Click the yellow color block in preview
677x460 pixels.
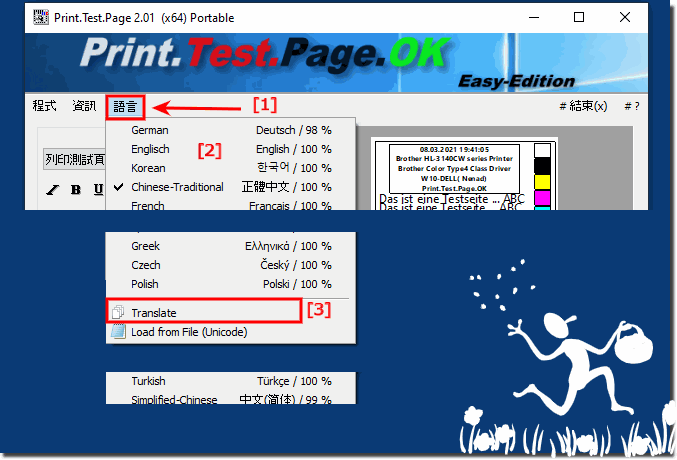click(542, 182)
